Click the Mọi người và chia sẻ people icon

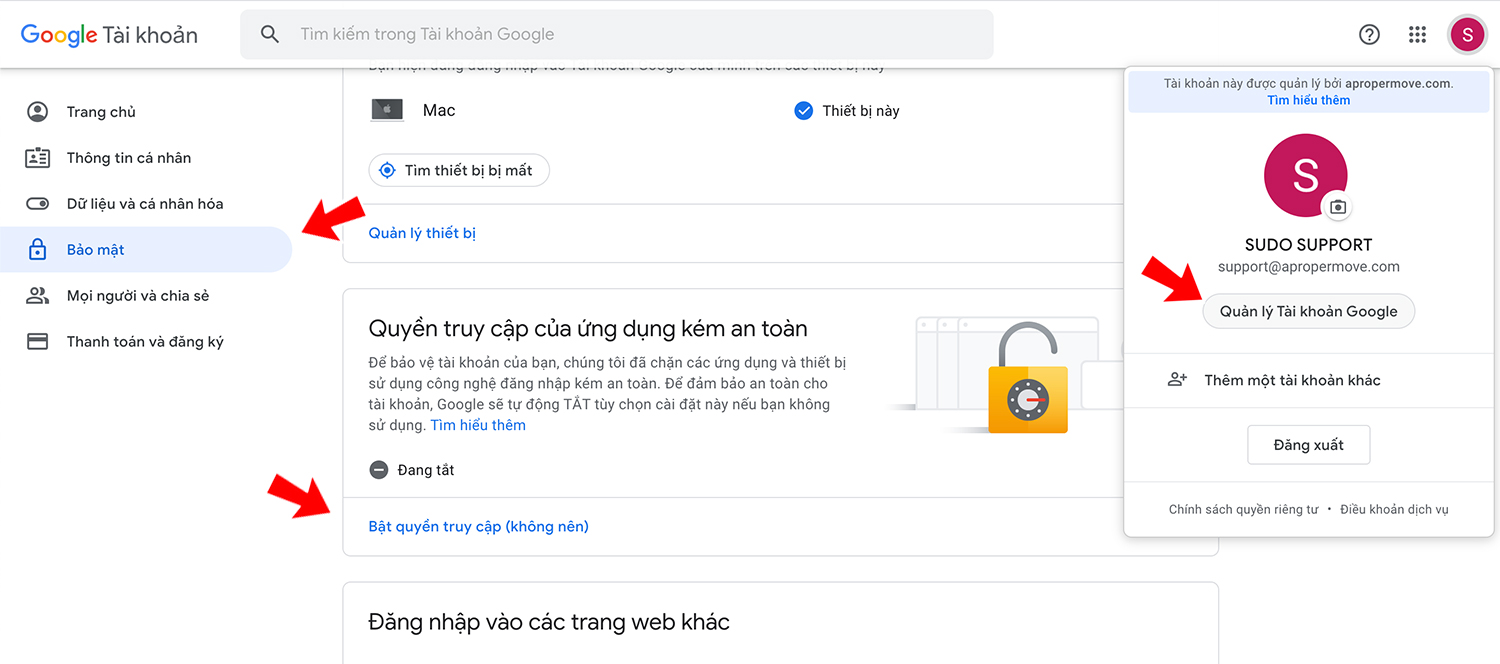click(x=37, y=295)
